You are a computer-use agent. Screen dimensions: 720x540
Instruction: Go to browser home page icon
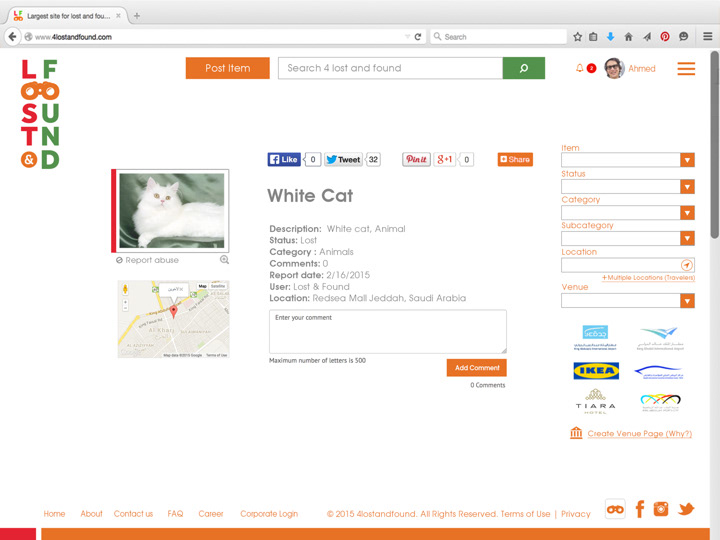(629, 37)
